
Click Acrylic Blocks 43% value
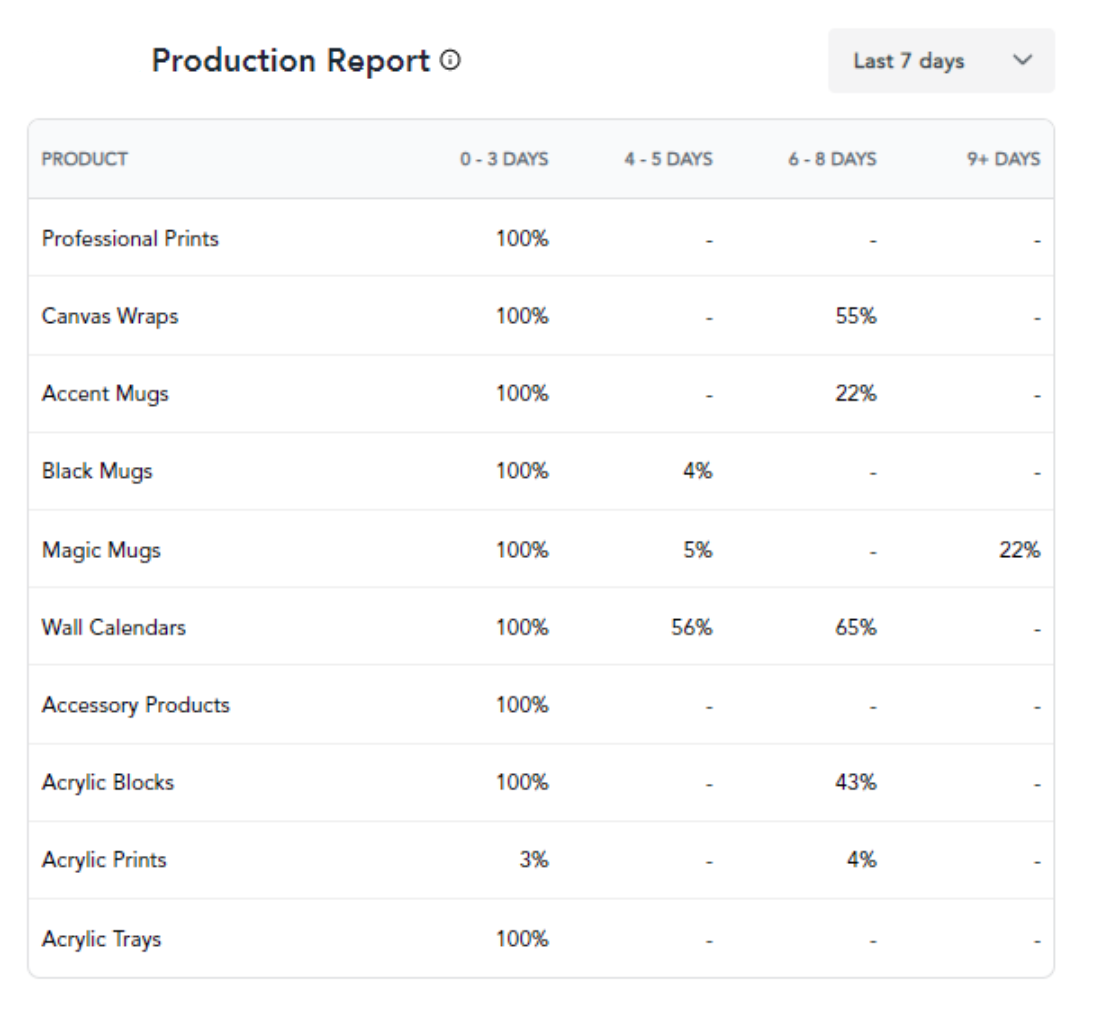(856, 782)
